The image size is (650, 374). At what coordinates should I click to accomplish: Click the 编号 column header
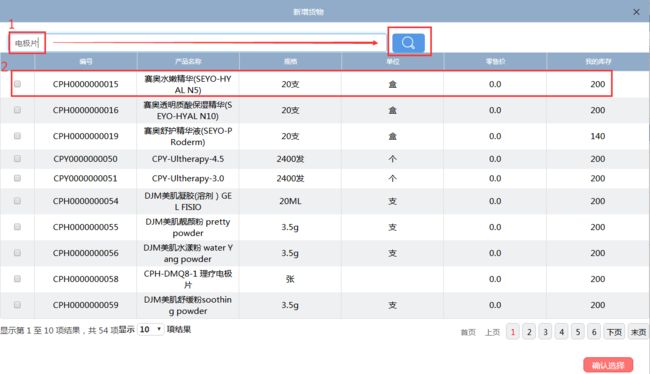tap(86, 61)
